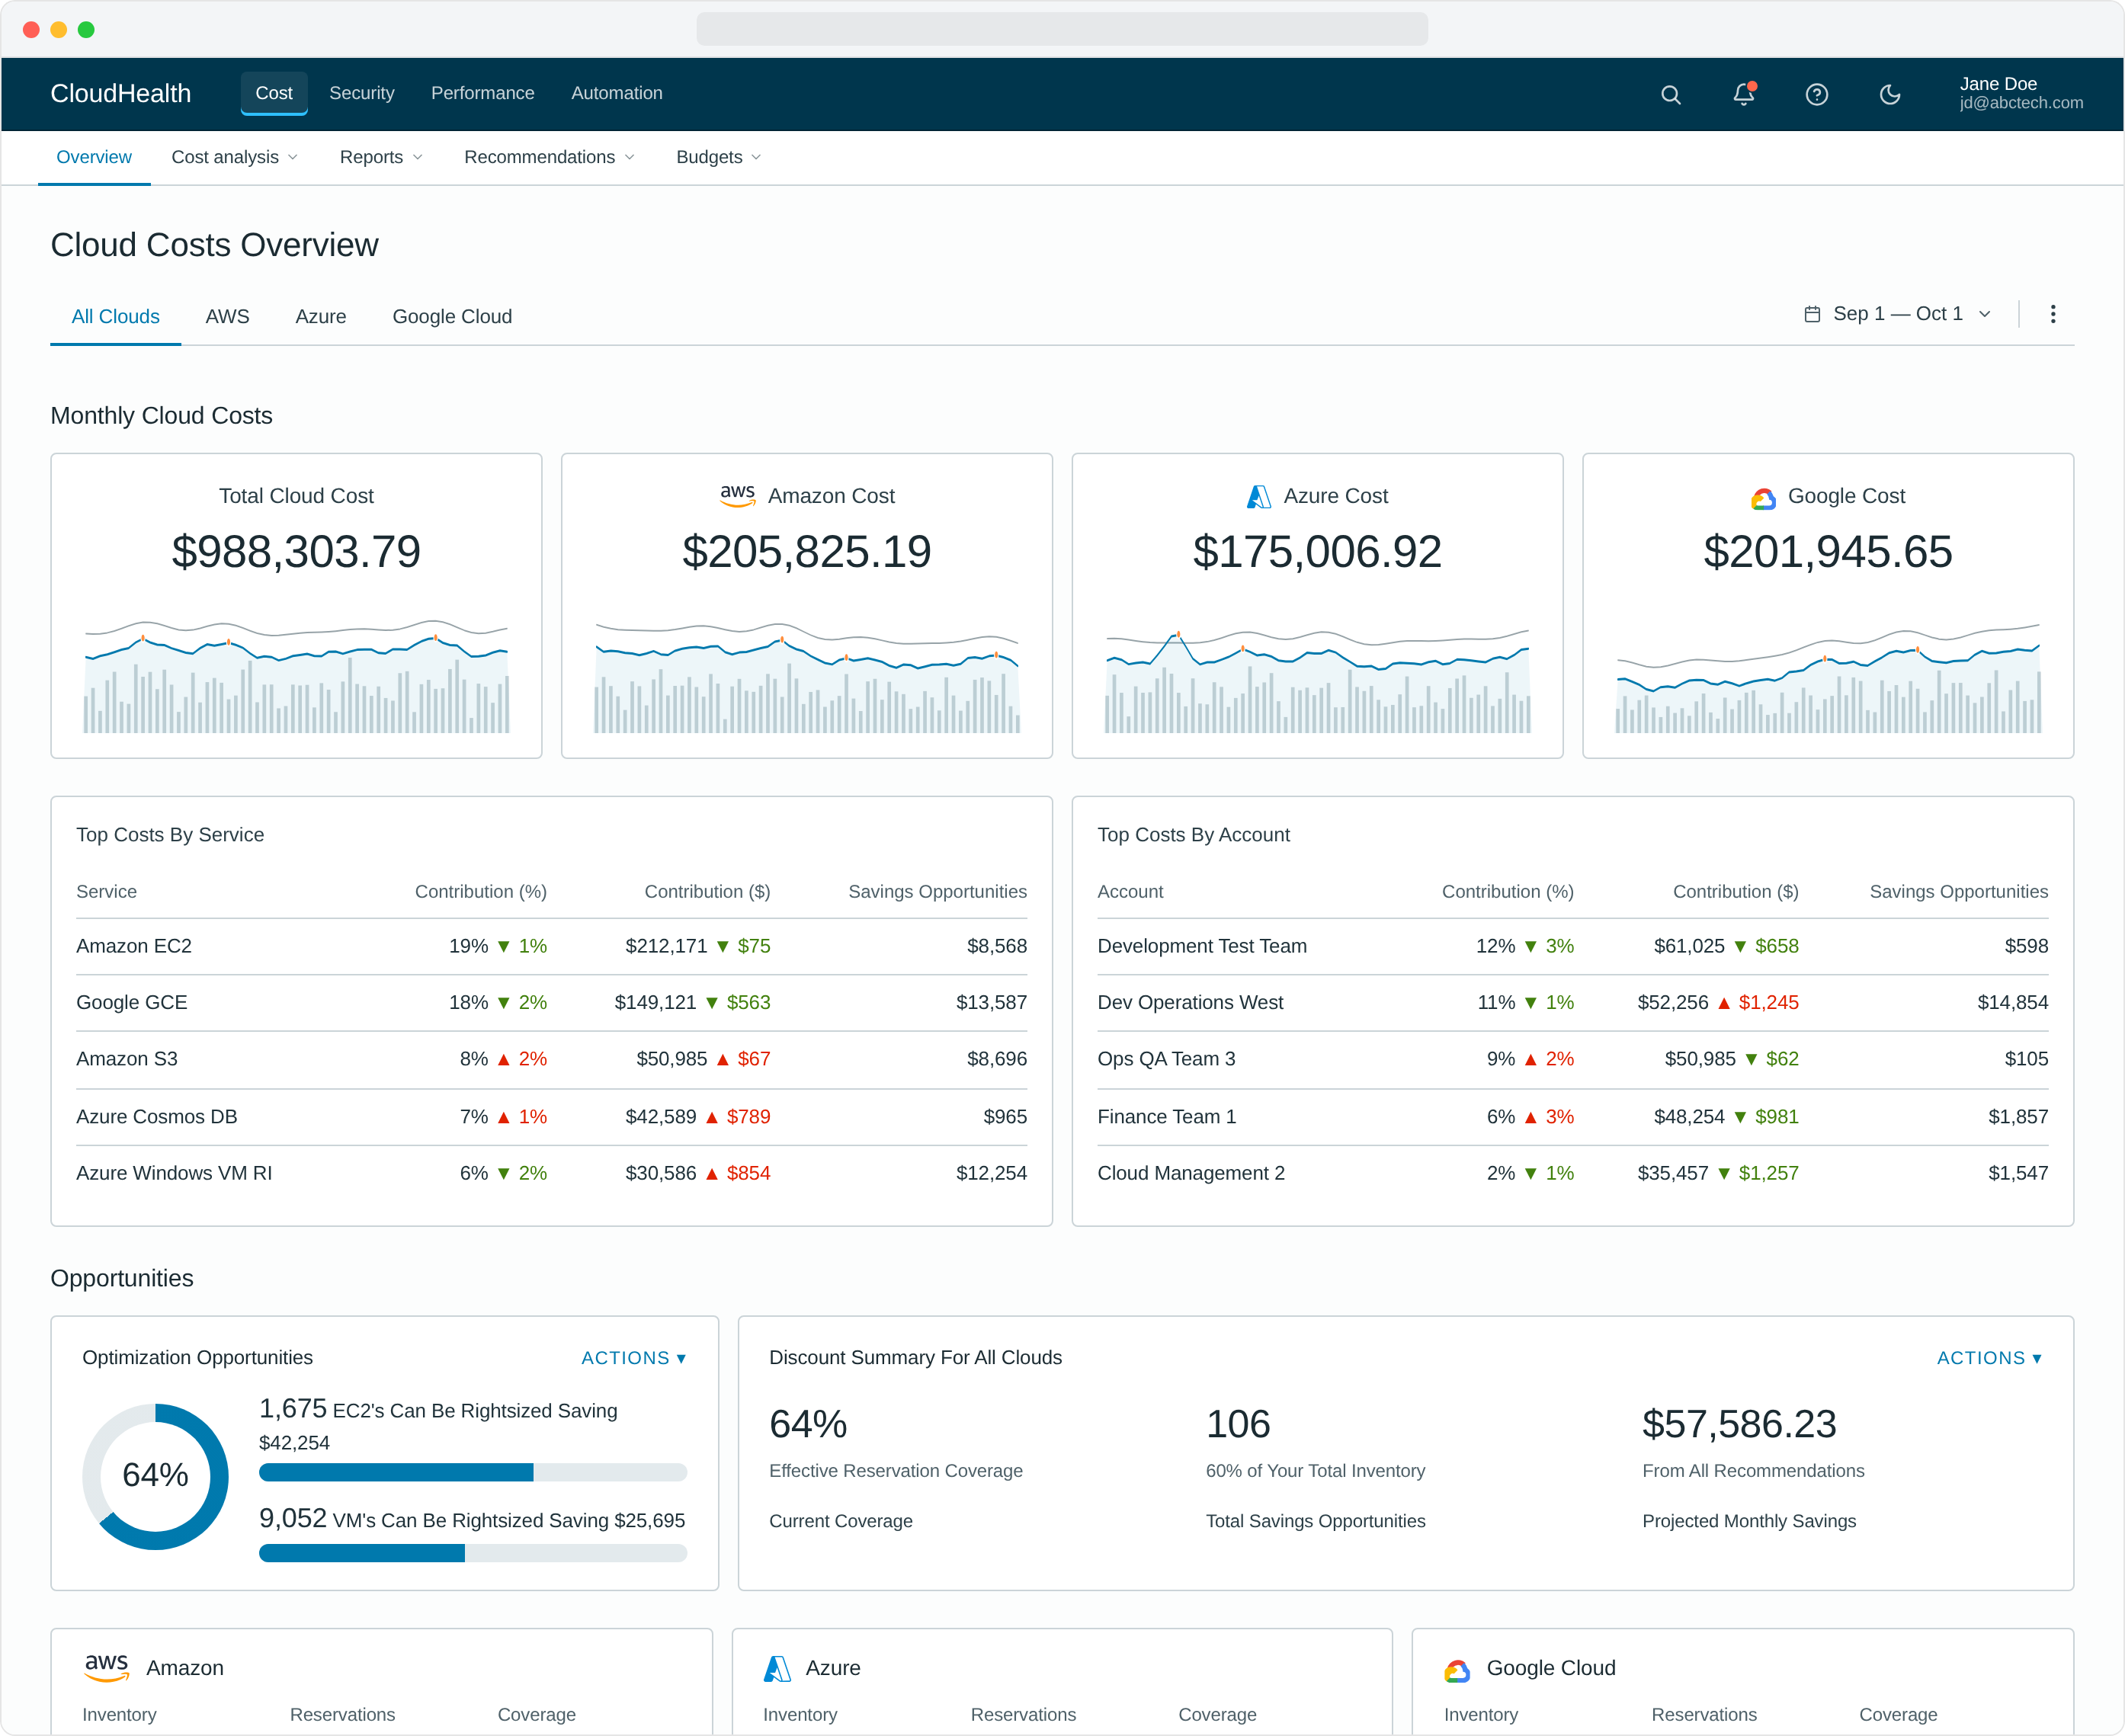
Task: Click the Amazon EC2 service row
Action: point(552,946)
